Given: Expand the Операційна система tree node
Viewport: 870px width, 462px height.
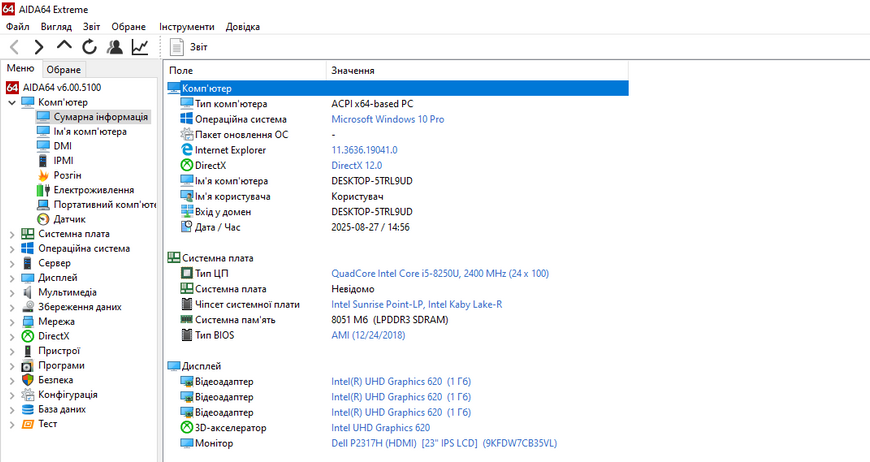Looking at the screenshot, I should 12,249.
